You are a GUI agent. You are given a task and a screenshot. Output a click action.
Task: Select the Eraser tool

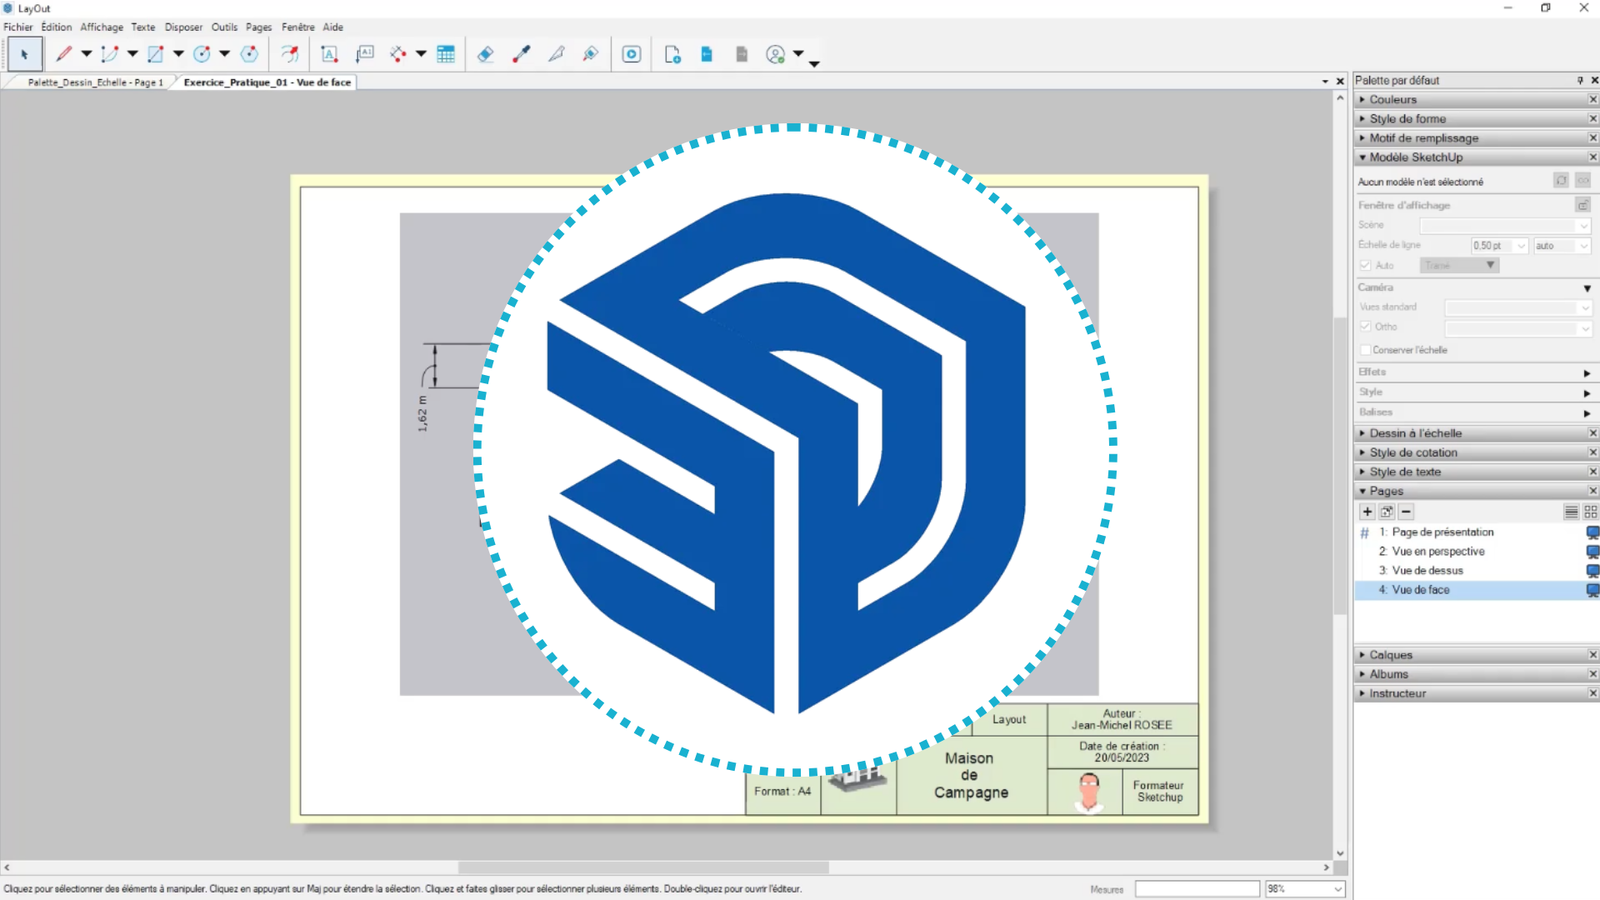[485, 54]
